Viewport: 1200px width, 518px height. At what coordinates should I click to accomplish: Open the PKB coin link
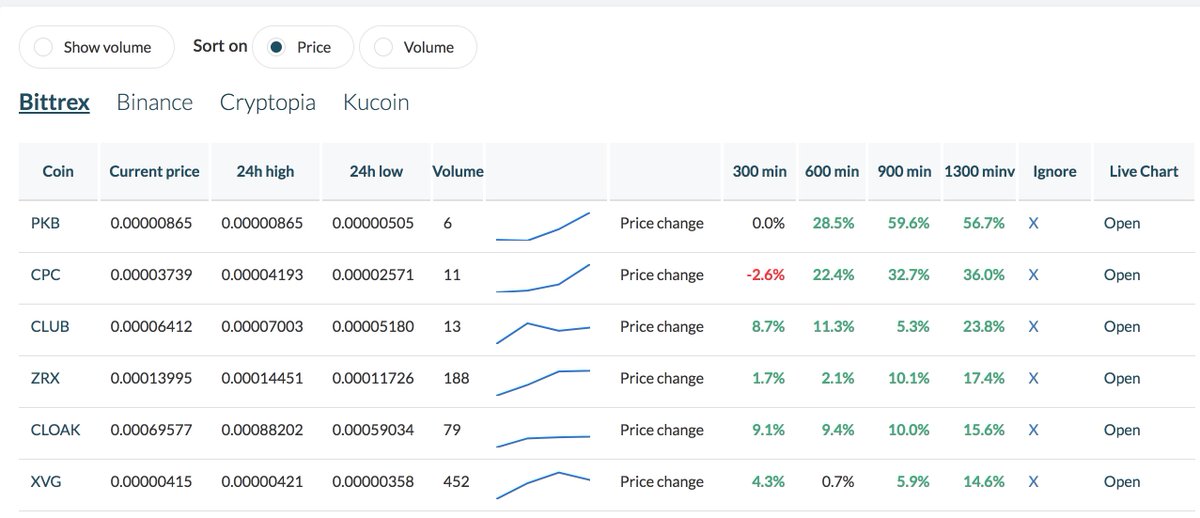[x=46, y=223]
